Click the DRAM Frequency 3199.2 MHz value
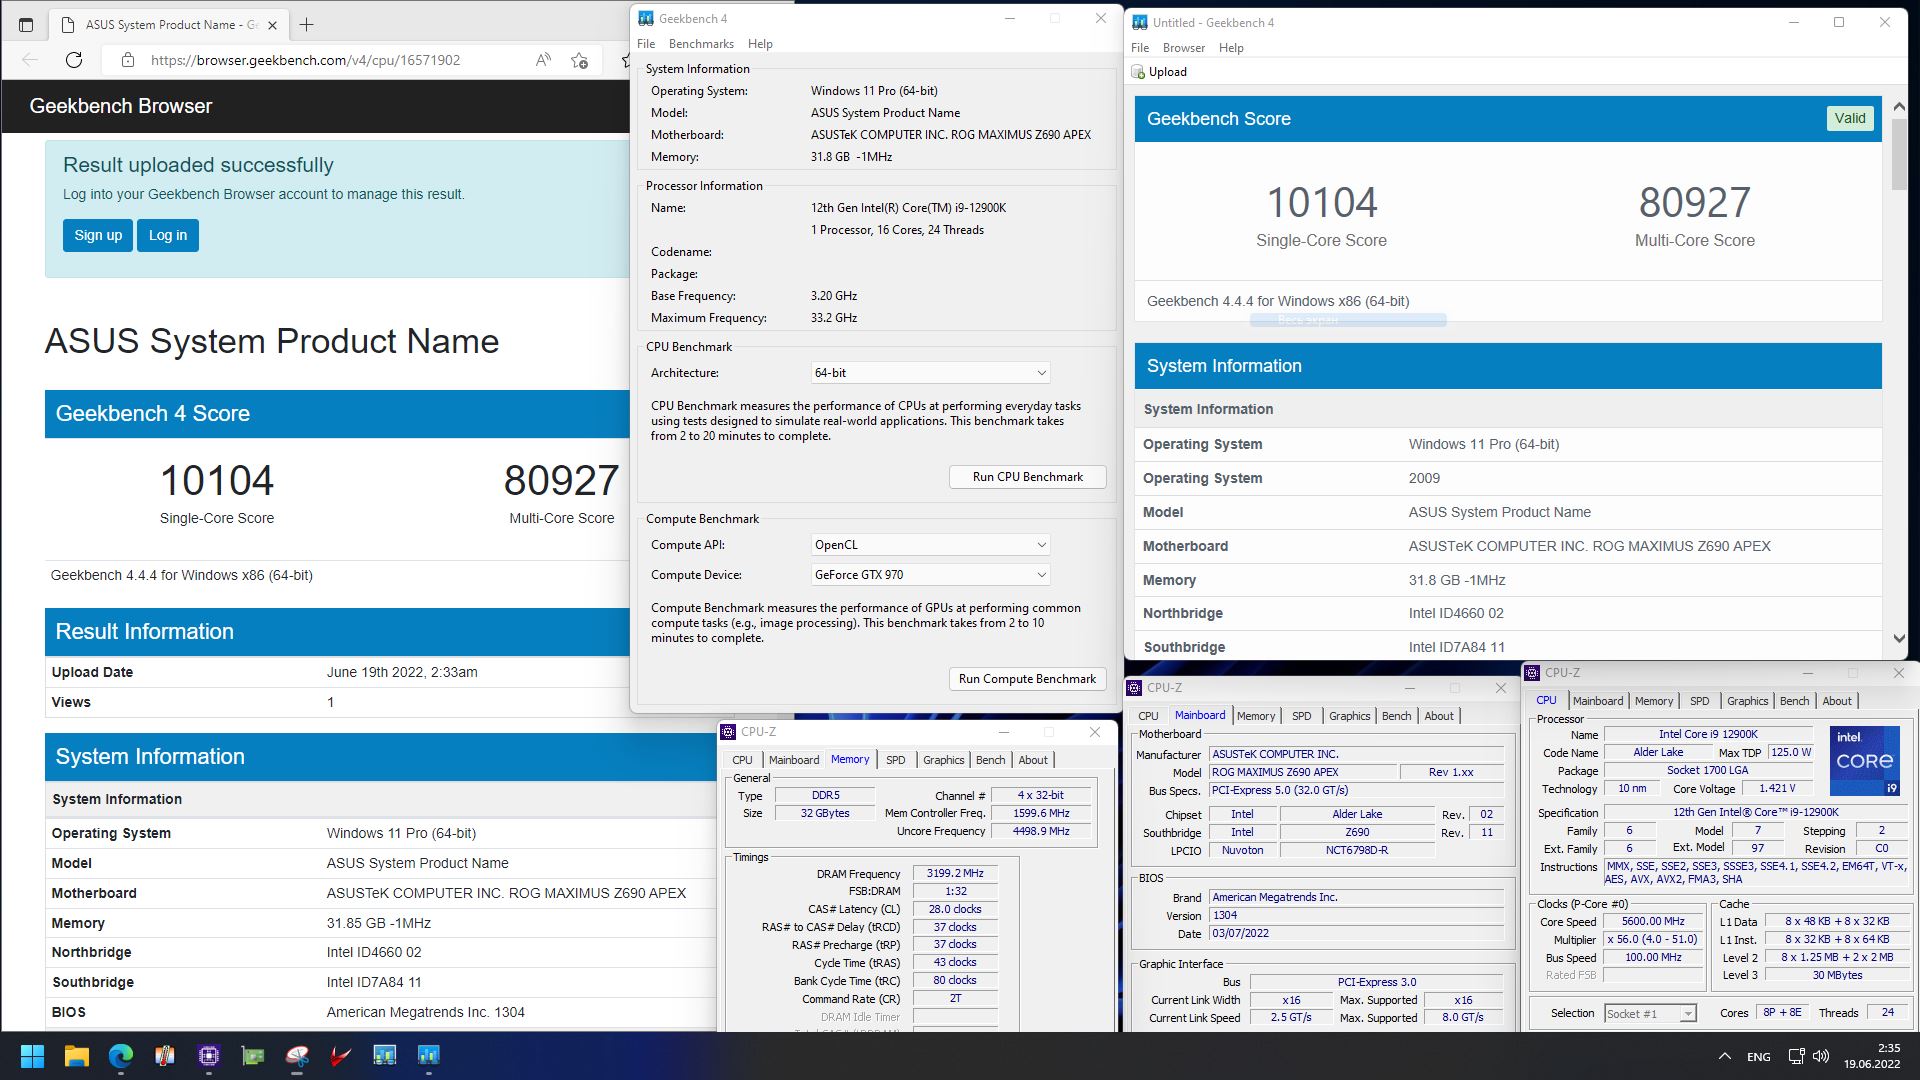This screenshot has width=1920, height=1080. click(955, 873)
